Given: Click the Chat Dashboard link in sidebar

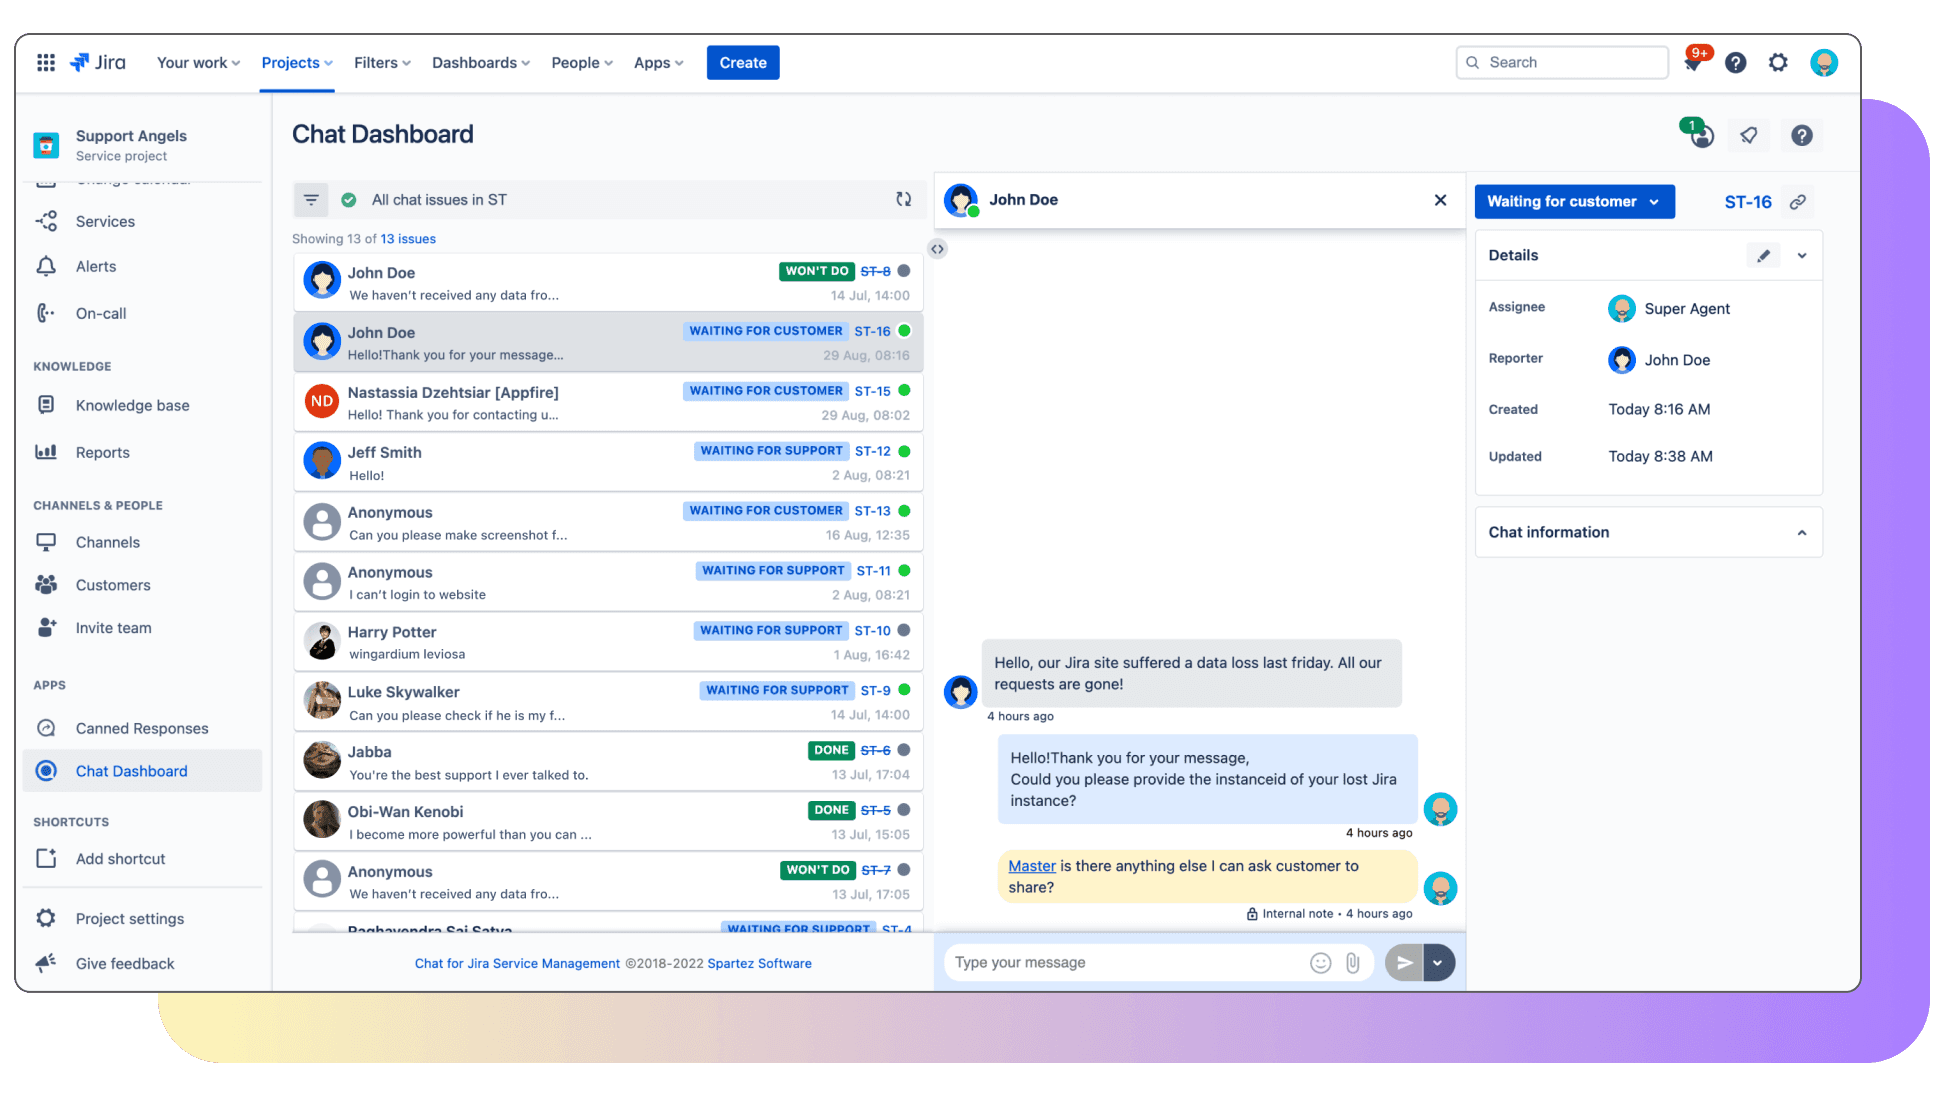Looking at the screenshot, I should (132, 770).
